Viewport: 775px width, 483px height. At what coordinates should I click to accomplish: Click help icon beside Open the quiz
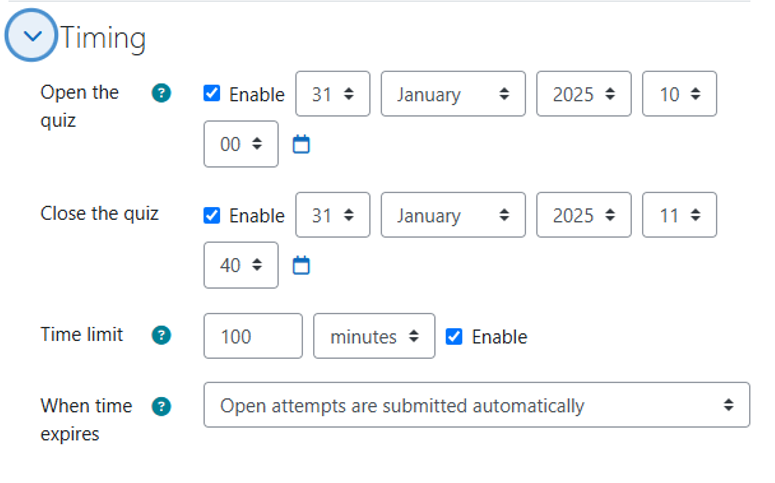pyautogui.click(x=161, y=93)
